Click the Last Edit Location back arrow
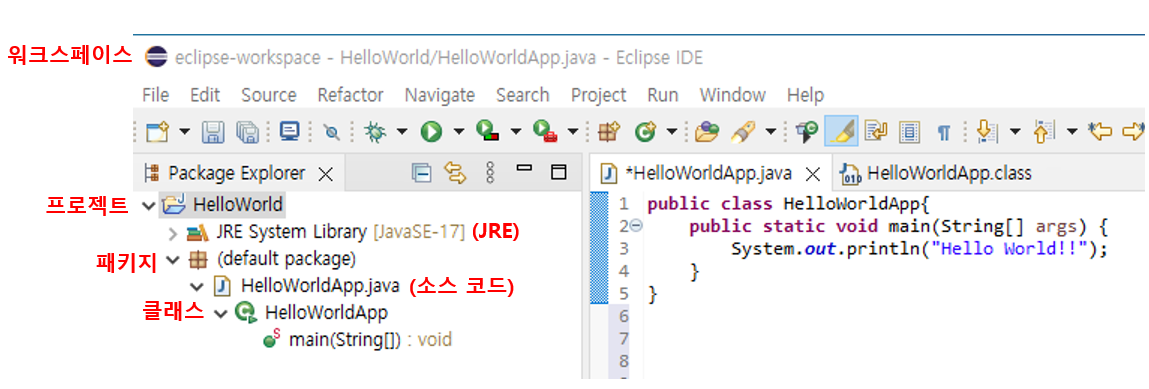This screenshot has width=1149, height=389. (1101, 132)
